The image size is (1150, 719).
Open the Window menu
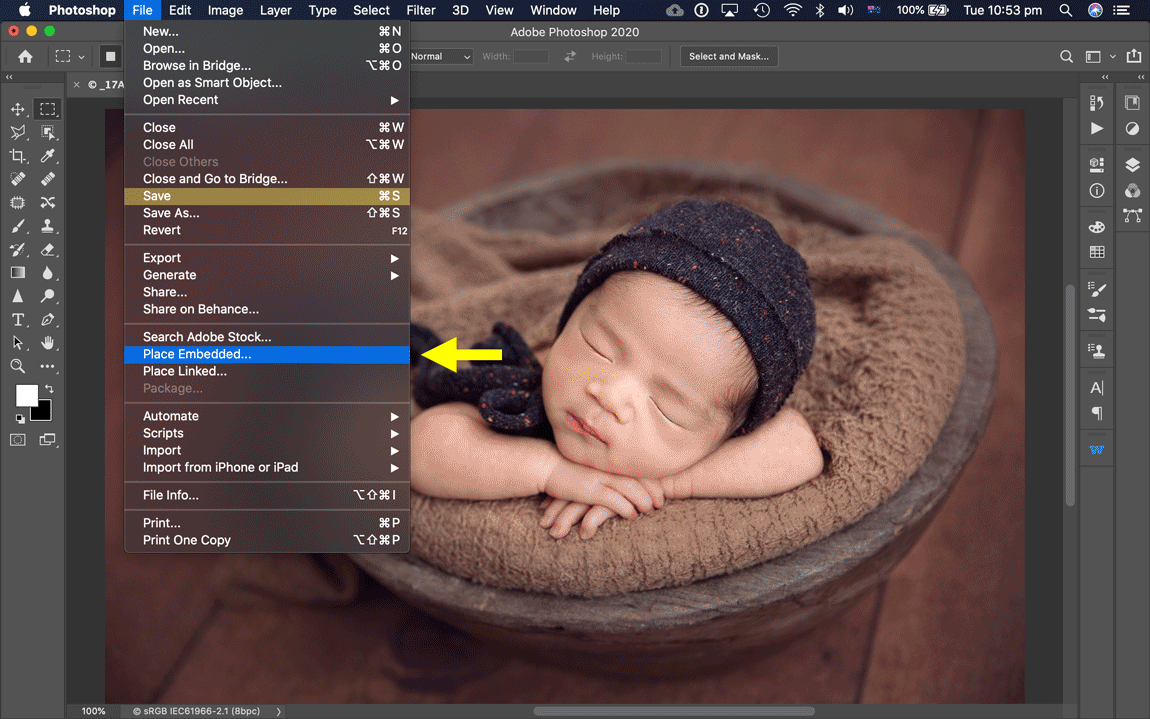coord(553,10)
